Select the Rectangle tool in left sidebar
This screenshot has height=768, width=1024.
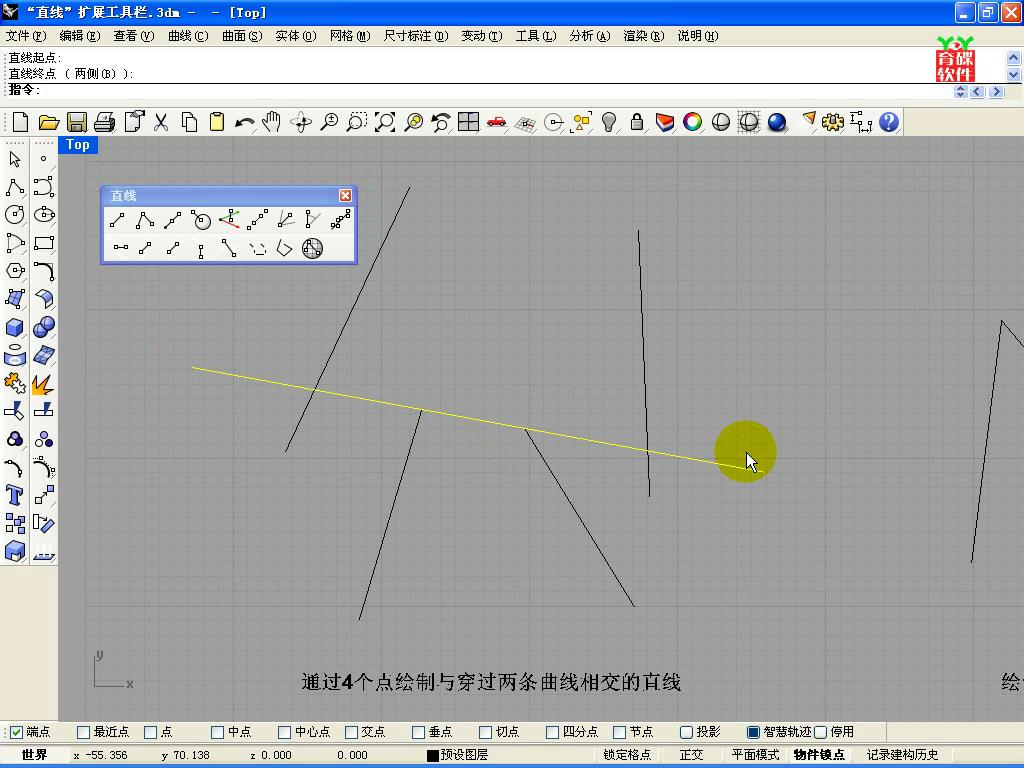pos(44,243)
